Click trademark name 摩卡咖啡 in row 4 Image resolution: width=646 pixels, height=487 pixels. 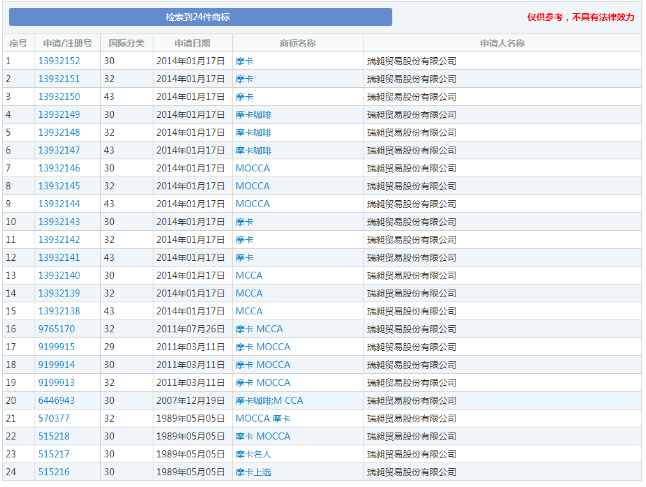253,115
